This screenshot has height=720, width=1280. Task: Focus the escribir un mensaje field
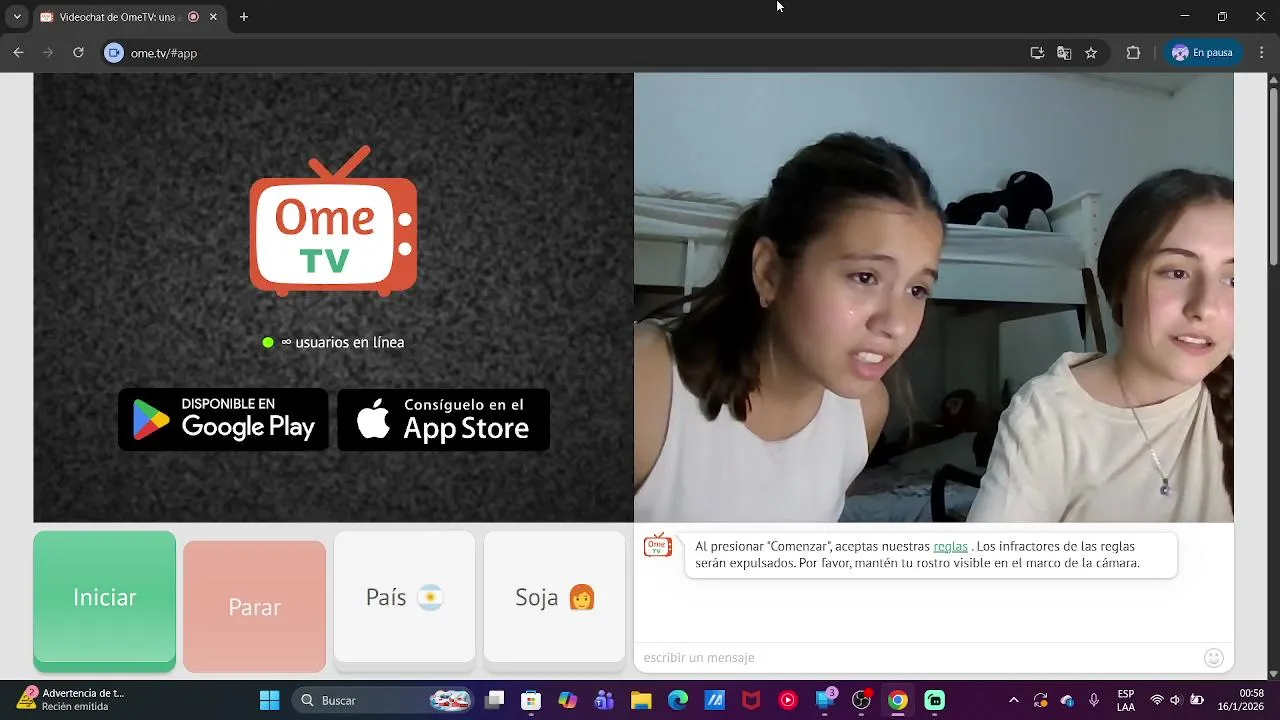tap(918, 657)
